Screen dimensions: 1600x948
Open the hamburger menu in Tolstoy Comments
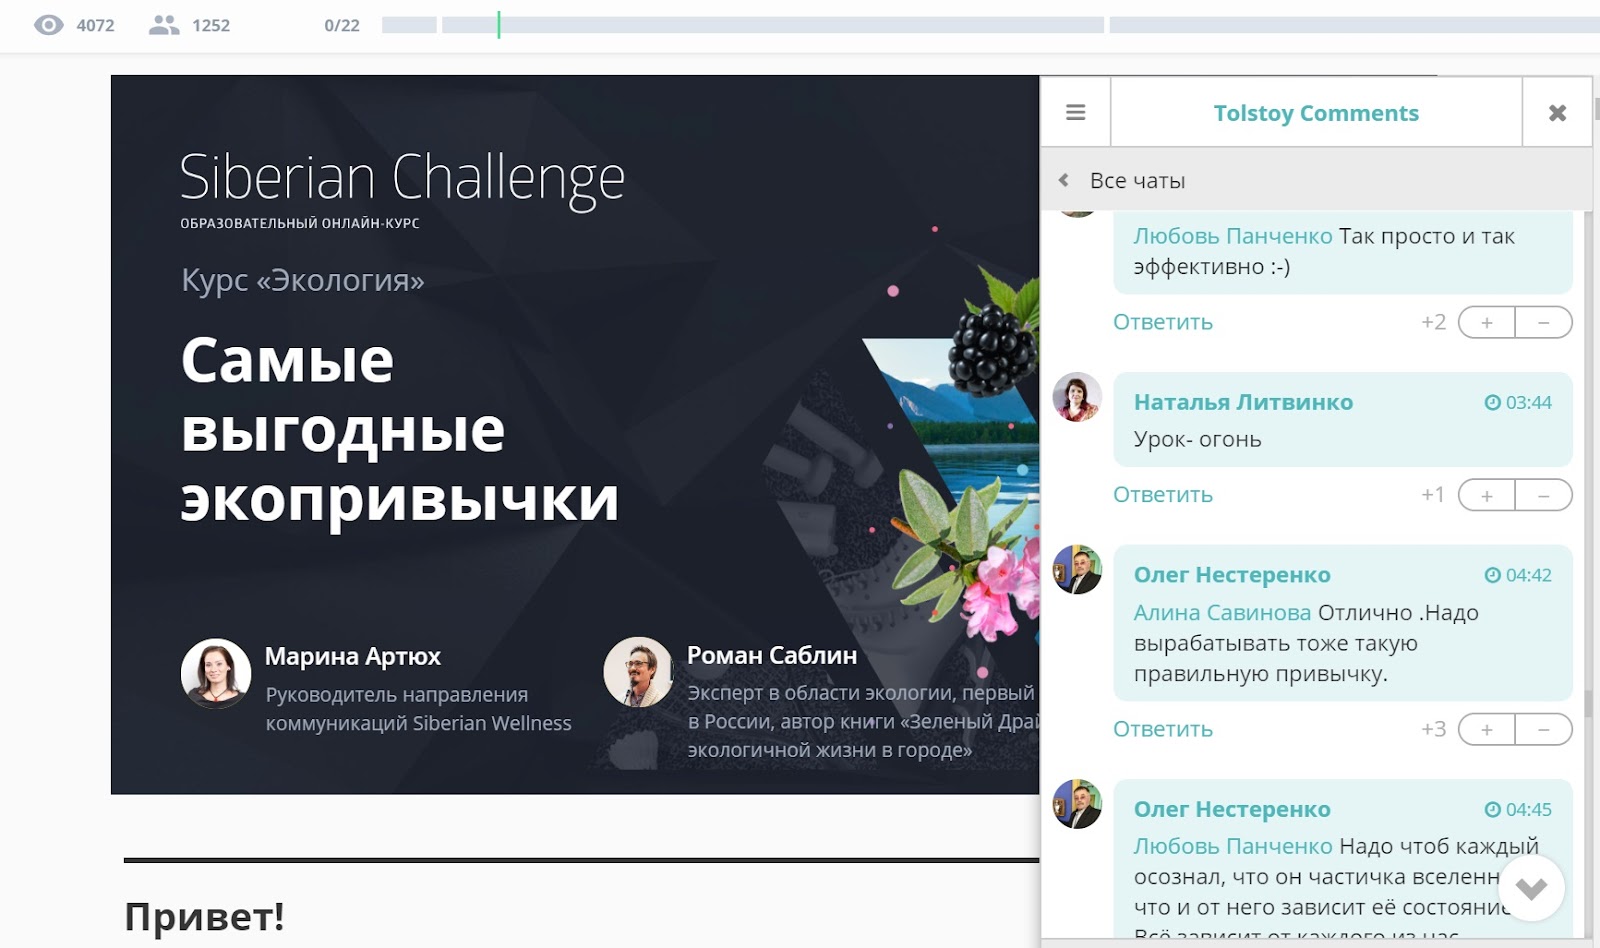(1076, 112)
